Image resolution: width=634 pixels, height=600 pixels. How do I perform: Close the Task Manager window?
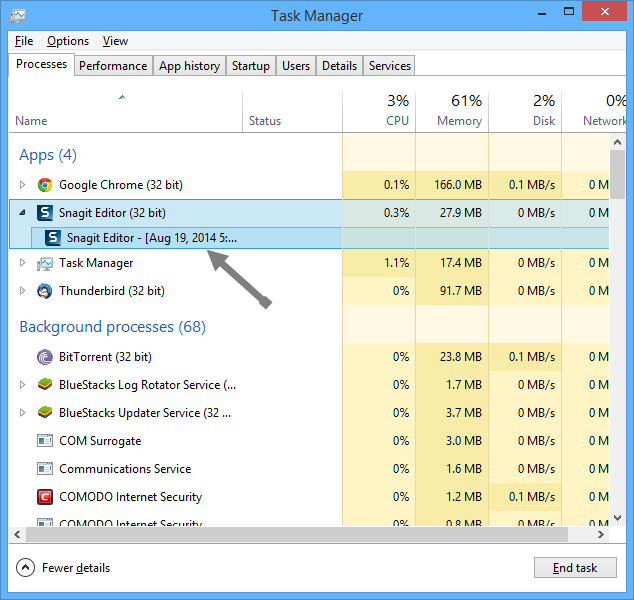[604, 11]
